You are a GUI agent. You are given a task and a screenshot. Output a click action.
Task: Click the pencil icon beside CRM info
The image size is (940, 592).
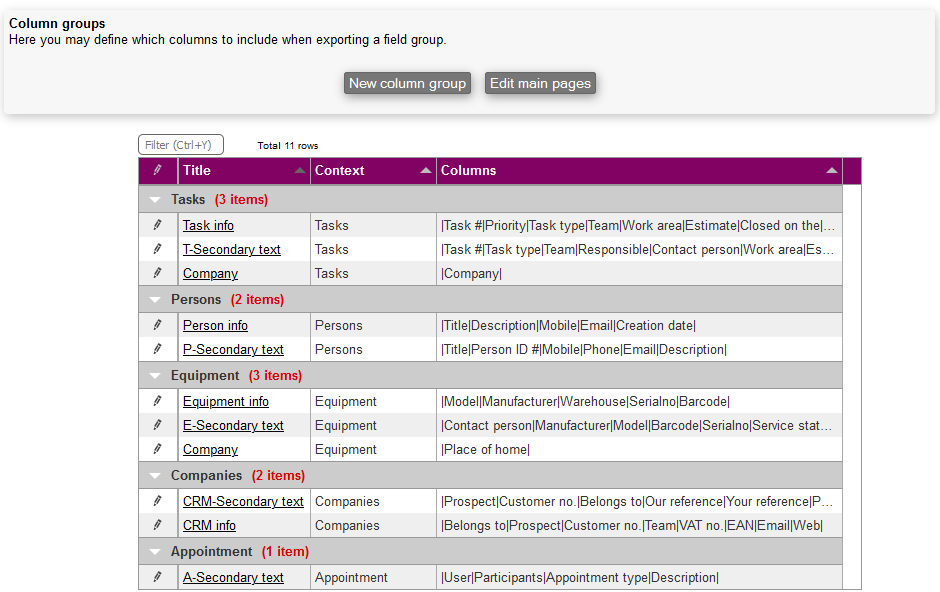click(157, 525)
